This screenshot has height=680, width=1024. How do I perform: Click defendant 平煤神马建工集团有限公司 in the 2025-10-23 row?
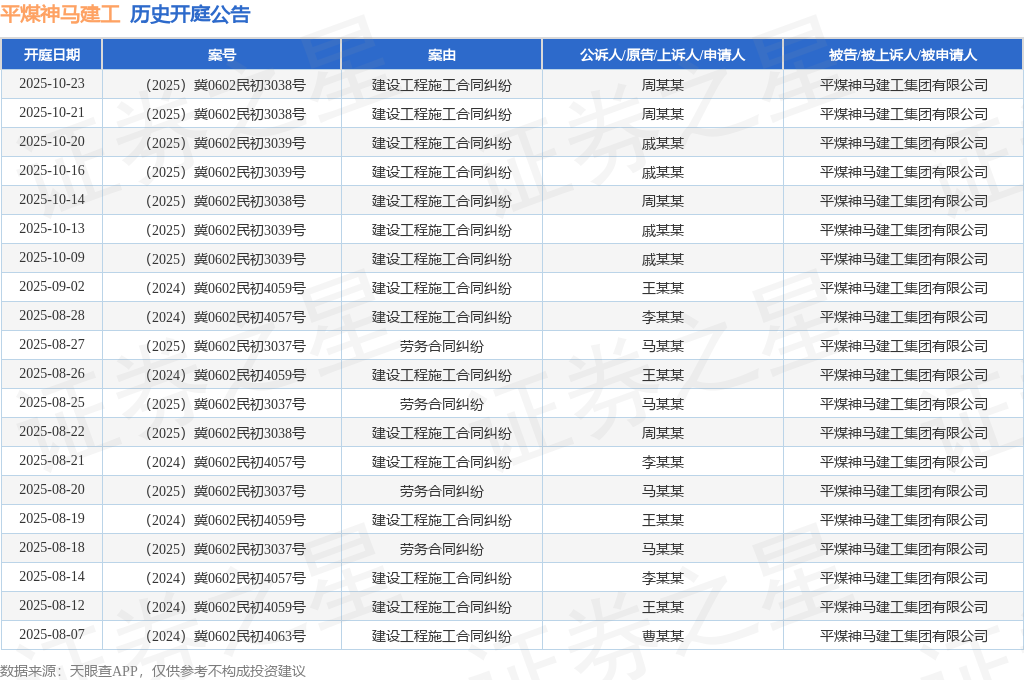click(903, 85)
